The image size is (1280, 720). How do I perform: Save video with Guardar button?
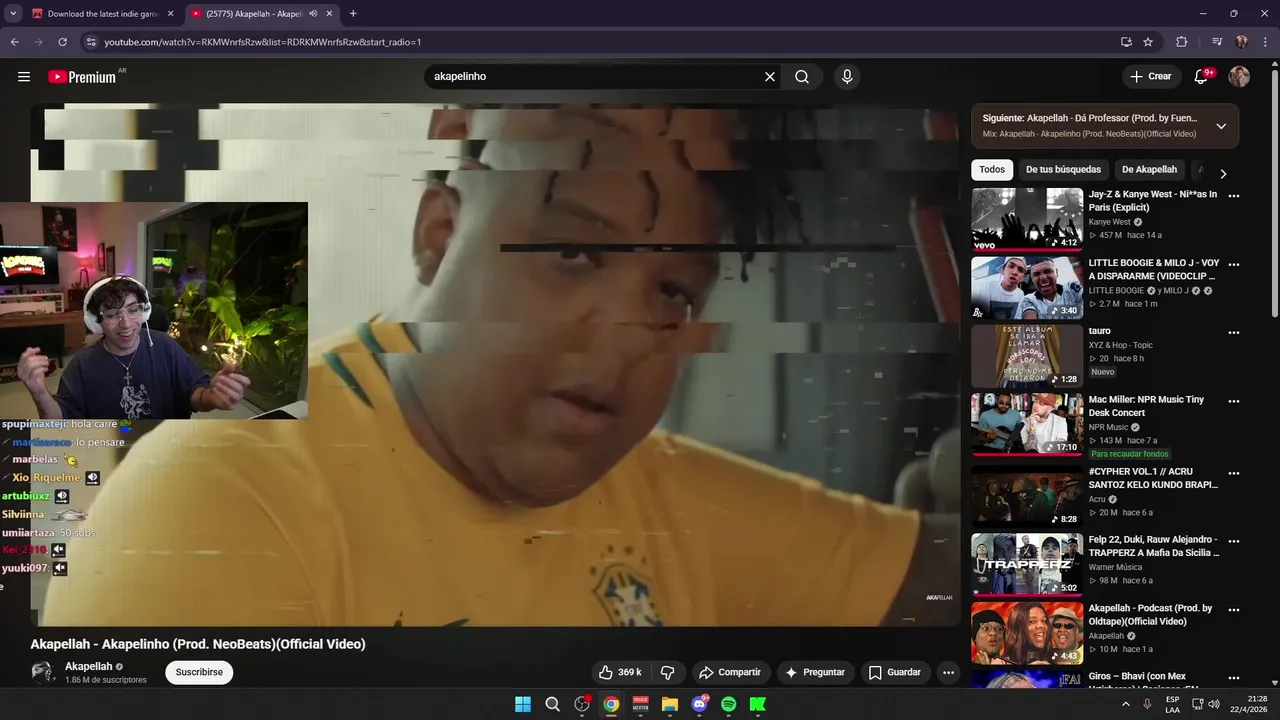(894, 672)
